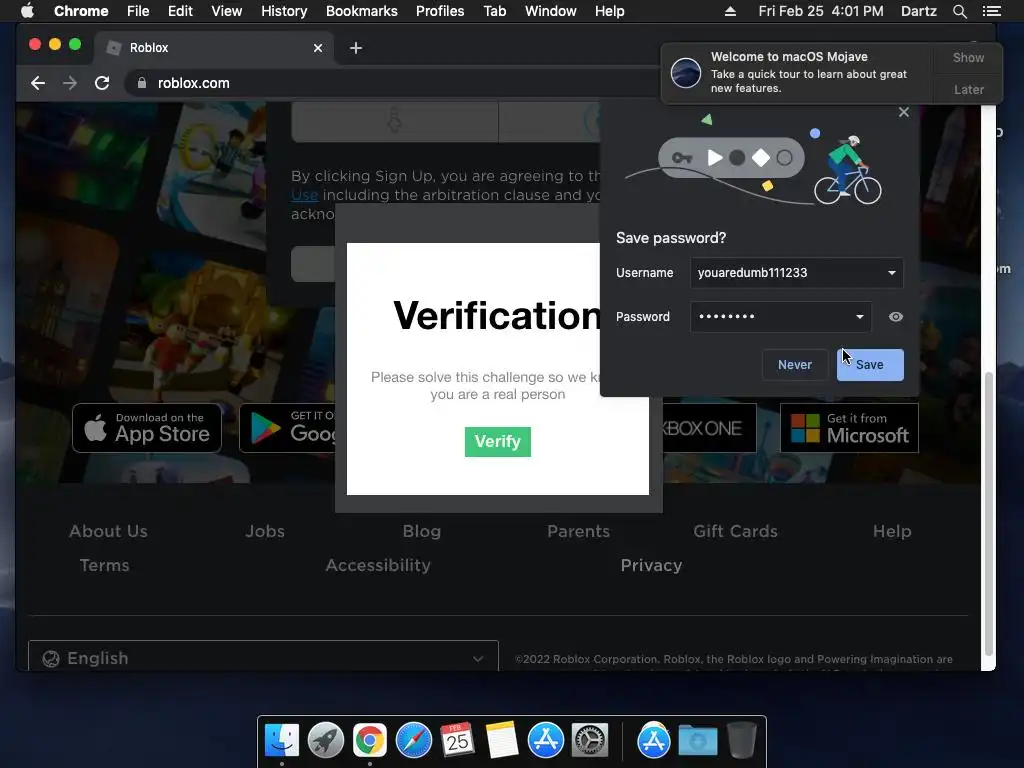Screen dimensions: 1024x768
Task: Open Chrome from the Dock
Action: pyautogui.click(x=370, y=740)
